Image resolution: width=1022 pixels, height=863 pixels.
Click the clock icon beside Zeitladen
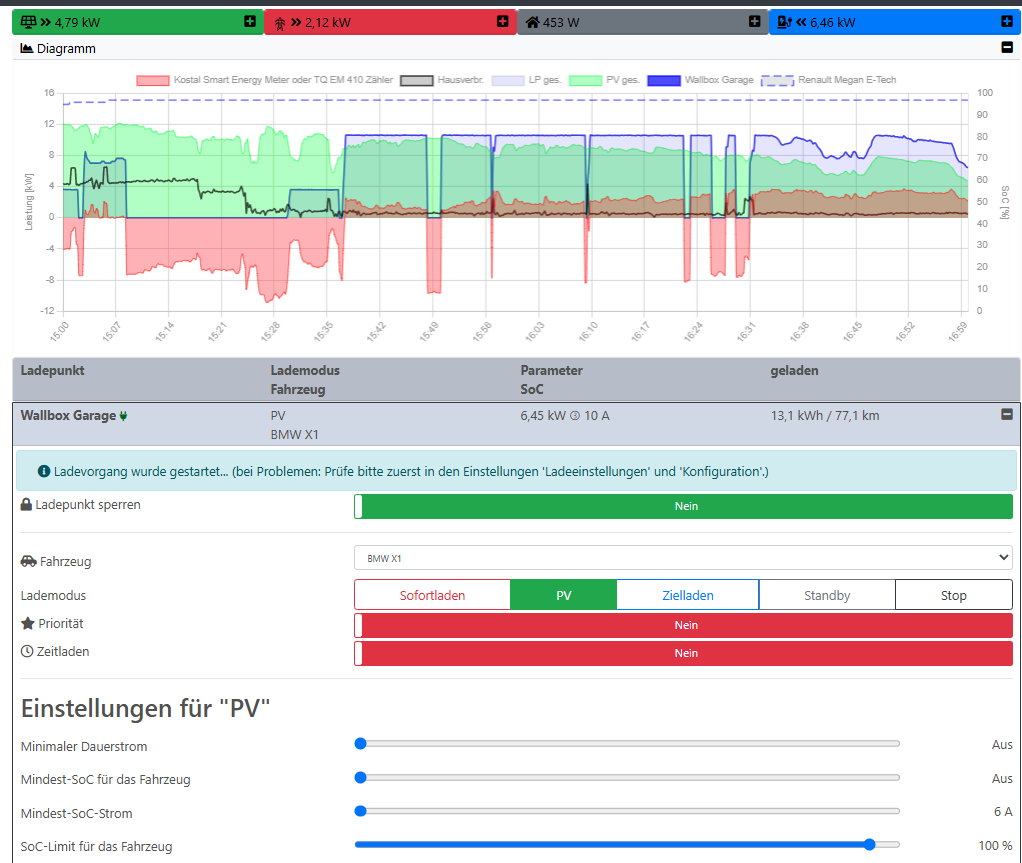[28, 652]
